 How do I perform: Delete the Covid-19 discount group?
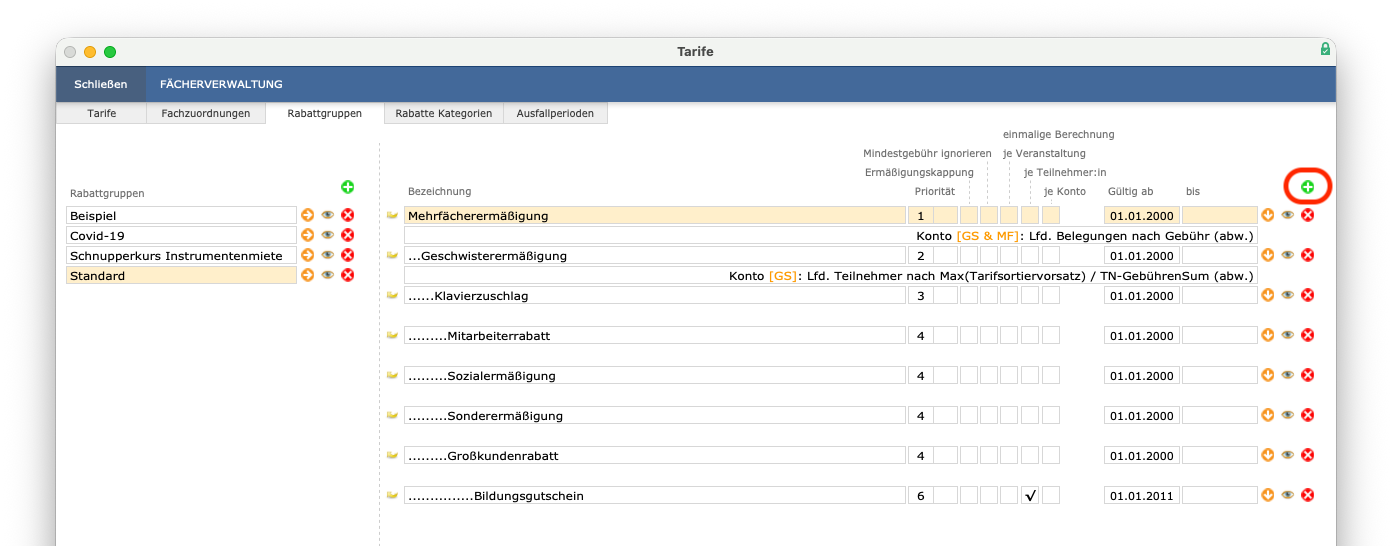pyautogui.click(x=348, y=235)
